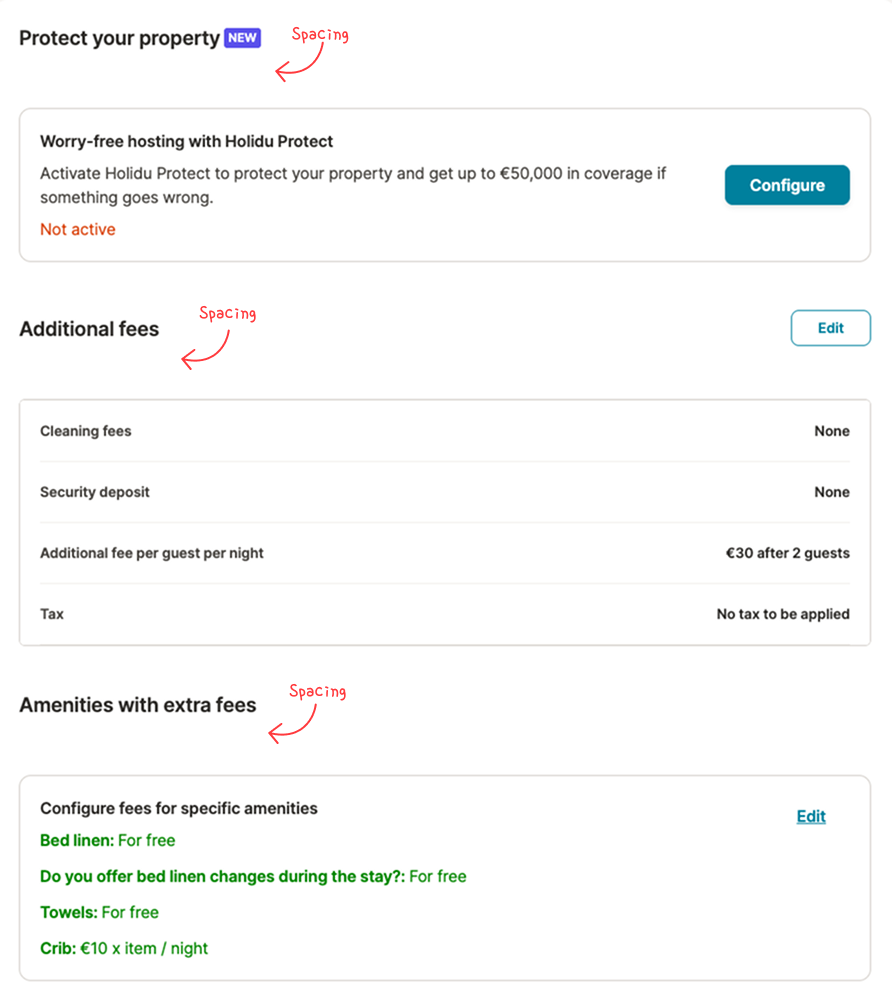Image resolution: width=892 pixels, height=1005 pixels.
Task: Select Amenities with extra fees heading
Action: pos(137,705)
